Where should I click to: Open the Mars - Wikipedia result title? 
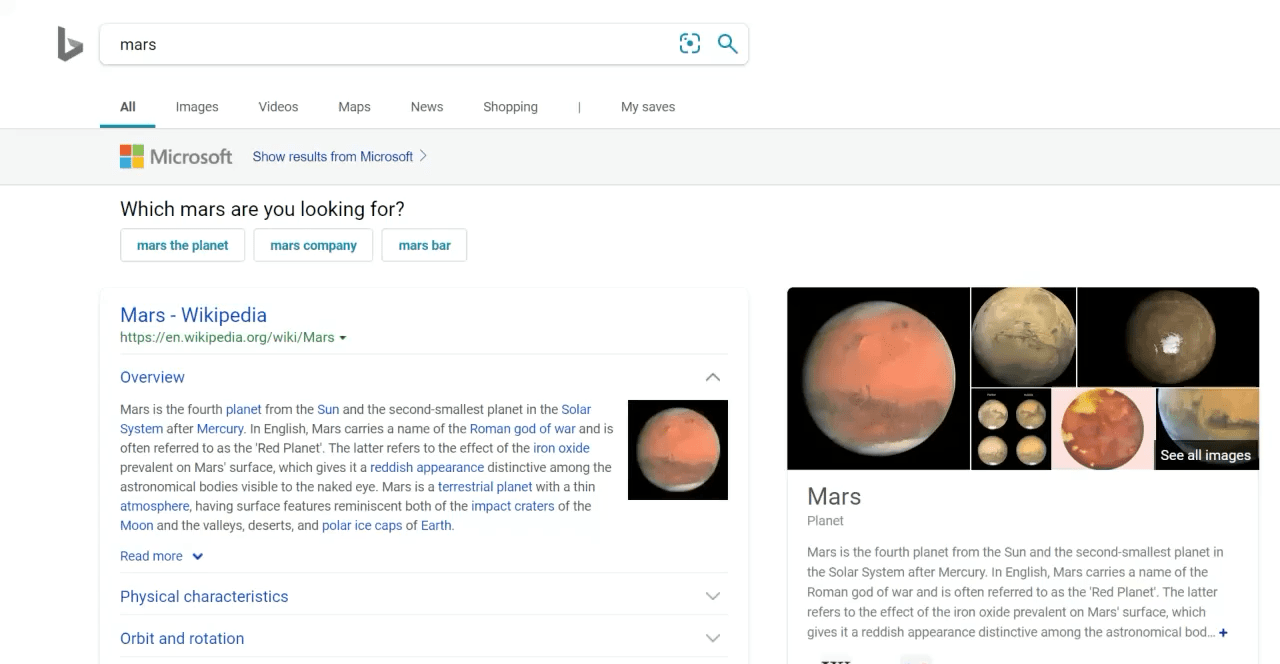tap(193, 315)
